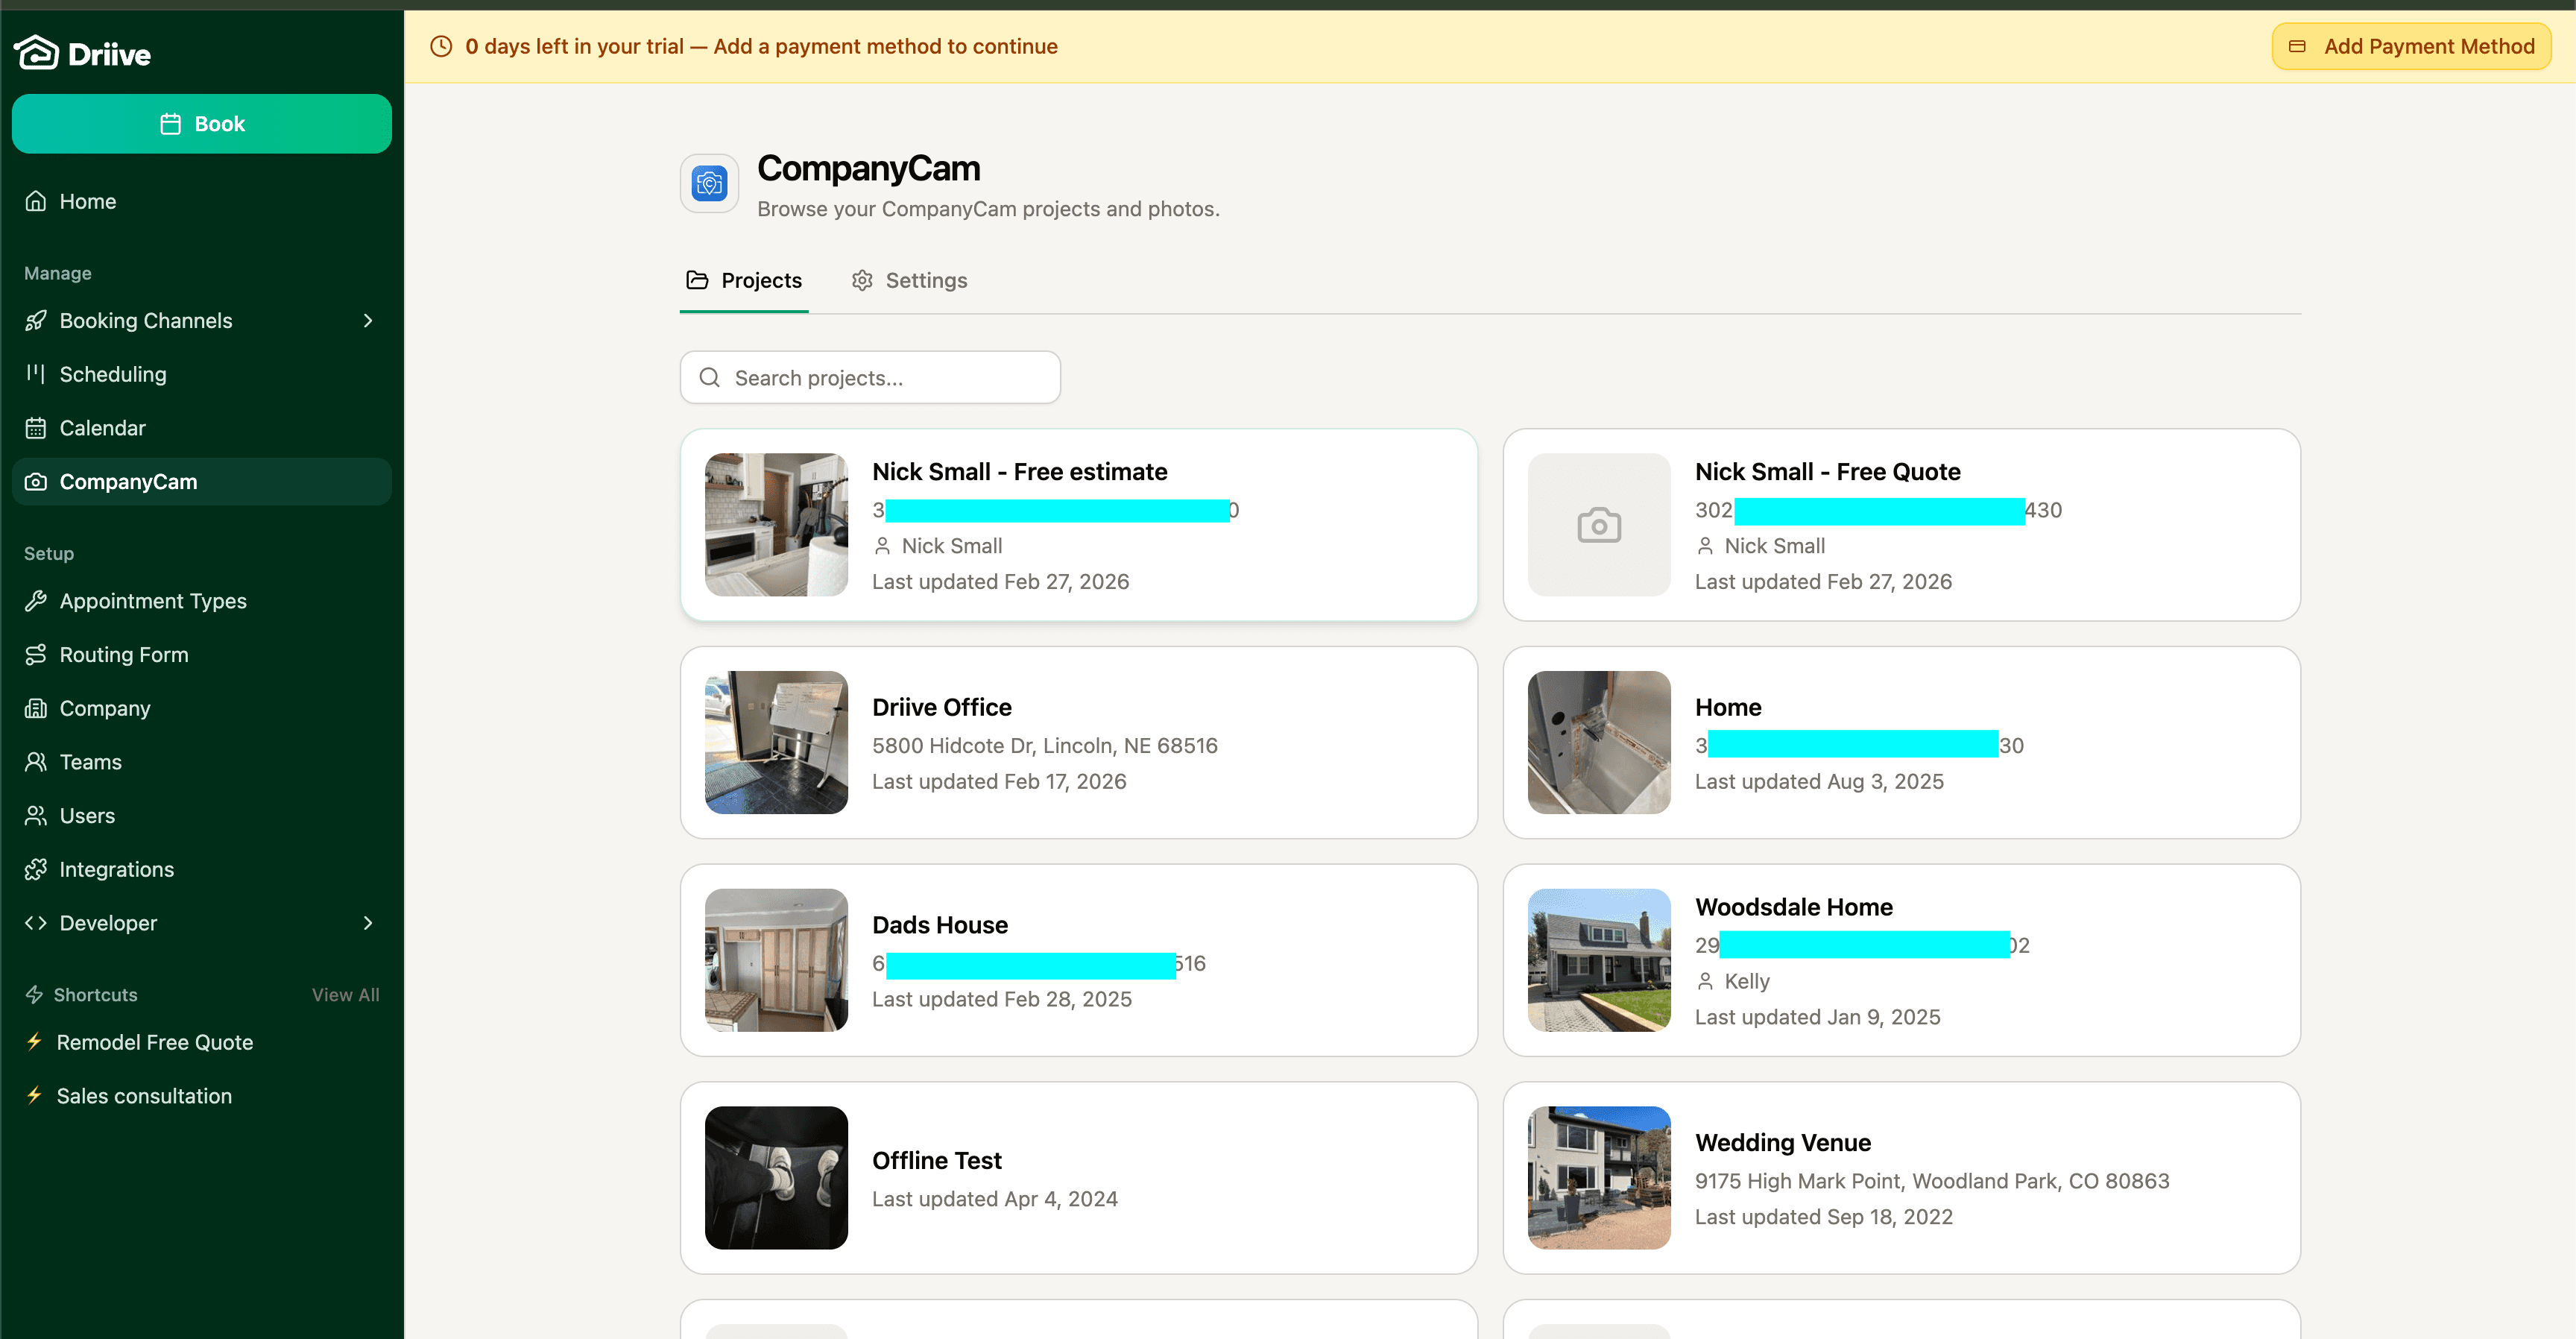Image resolution: width=2576 pixels, height=1339 pixels.
Task: Run the Remodel Free Quote shortcut
Action: pyautogui.click(x=155, y=1042)
